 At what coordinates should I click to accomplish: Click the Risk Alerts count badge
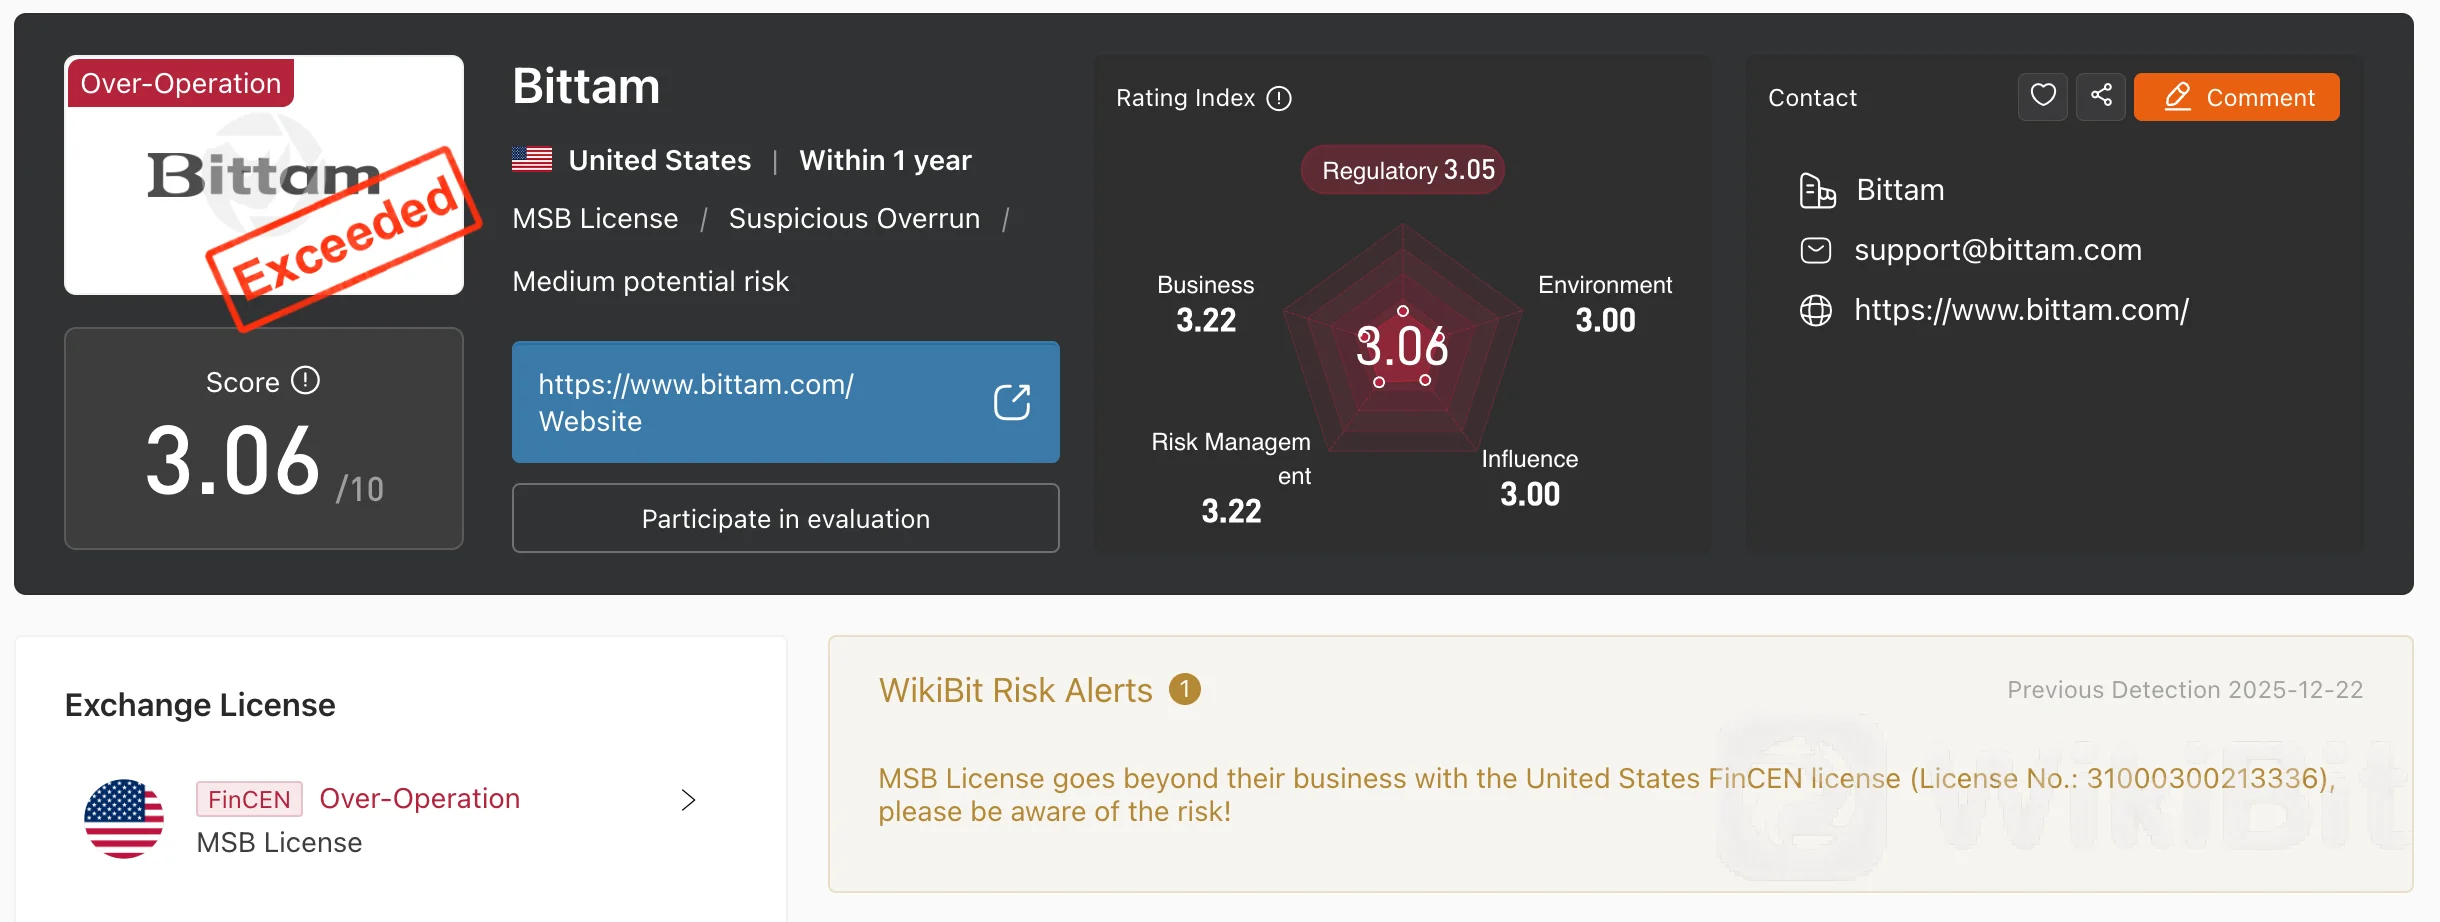pos(1185,690)
